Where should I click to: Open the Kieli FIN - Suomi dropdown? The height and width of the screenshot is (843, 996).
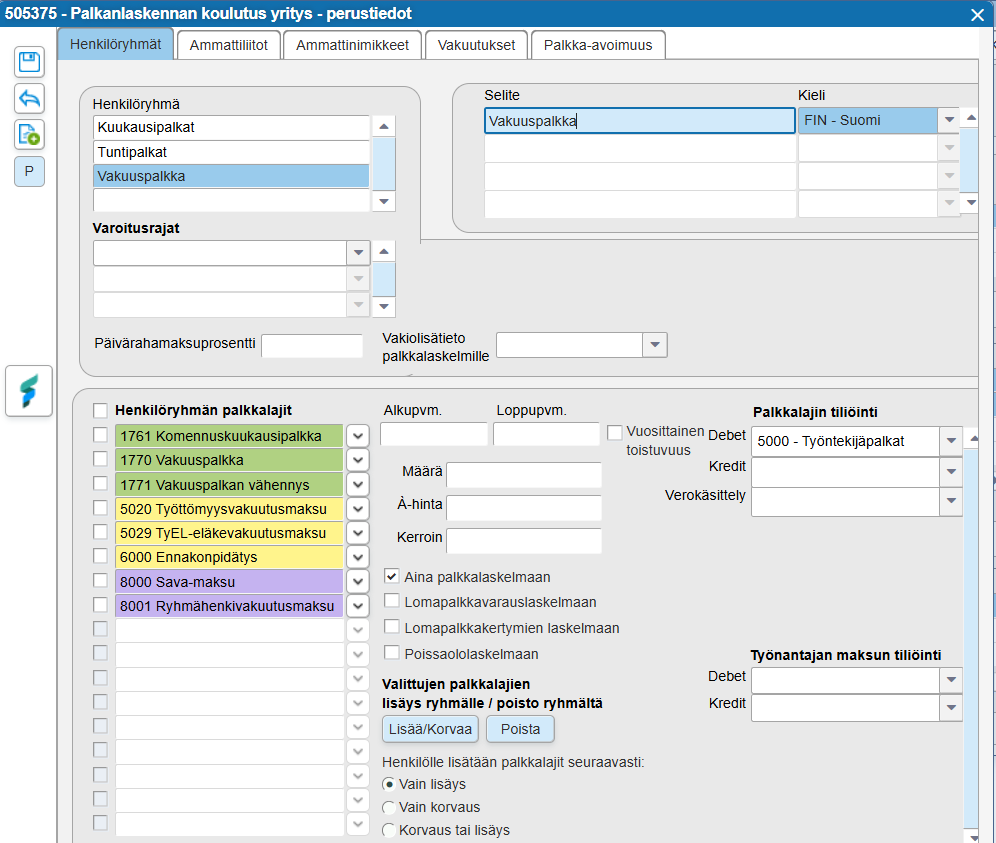point(949,120)
